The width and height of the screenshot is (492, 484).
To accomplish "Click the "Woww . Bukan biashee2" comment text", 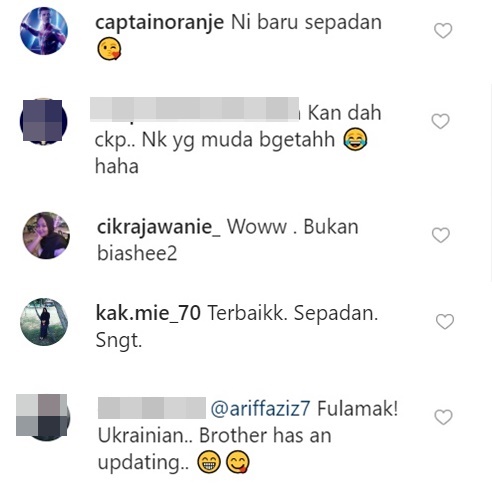I will [228, 240].
